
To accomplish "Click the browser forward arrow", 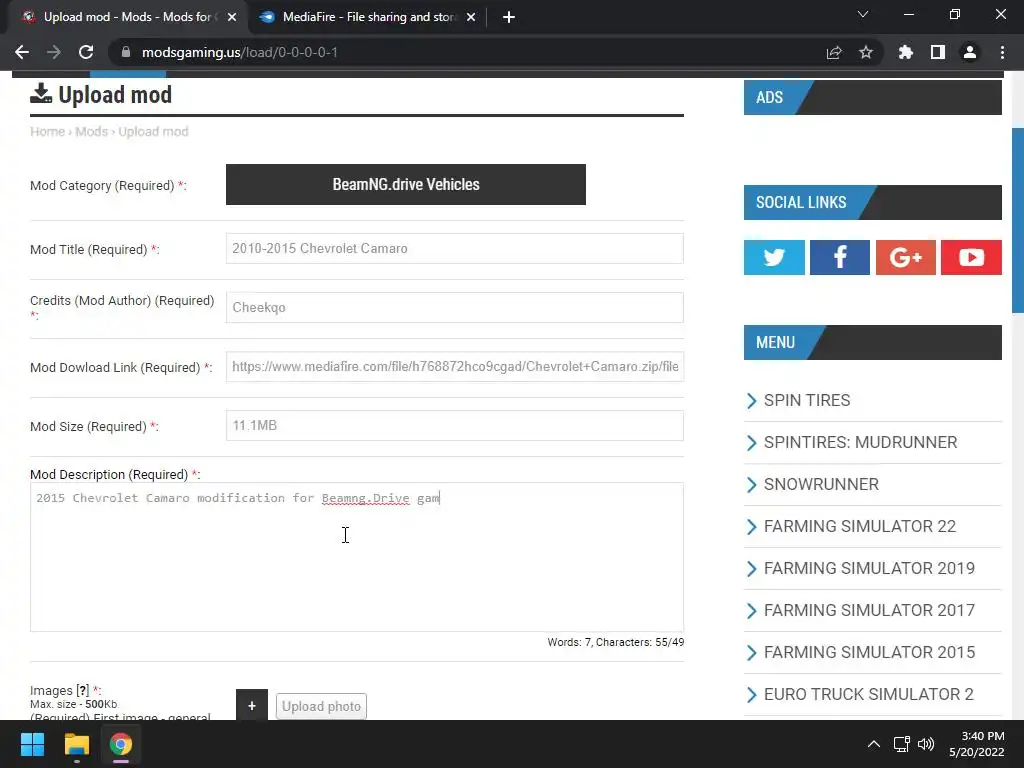I will (54, 52).
